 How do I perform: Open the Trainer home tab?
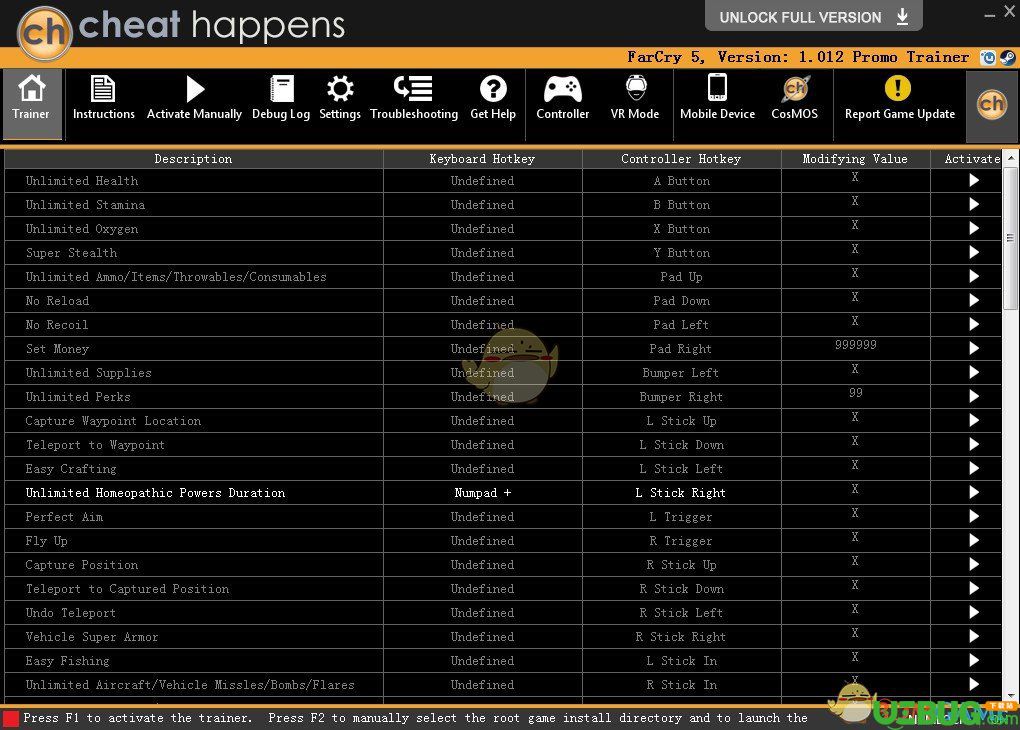[31, 104]
